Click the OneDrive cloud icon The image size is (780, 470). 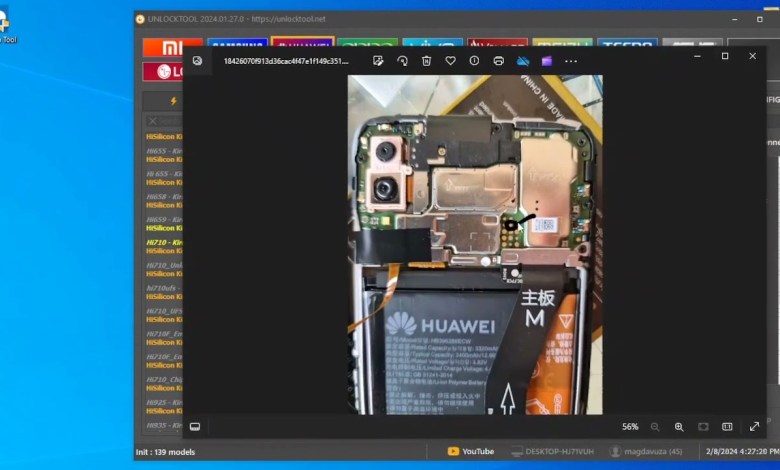coord(522,61)
